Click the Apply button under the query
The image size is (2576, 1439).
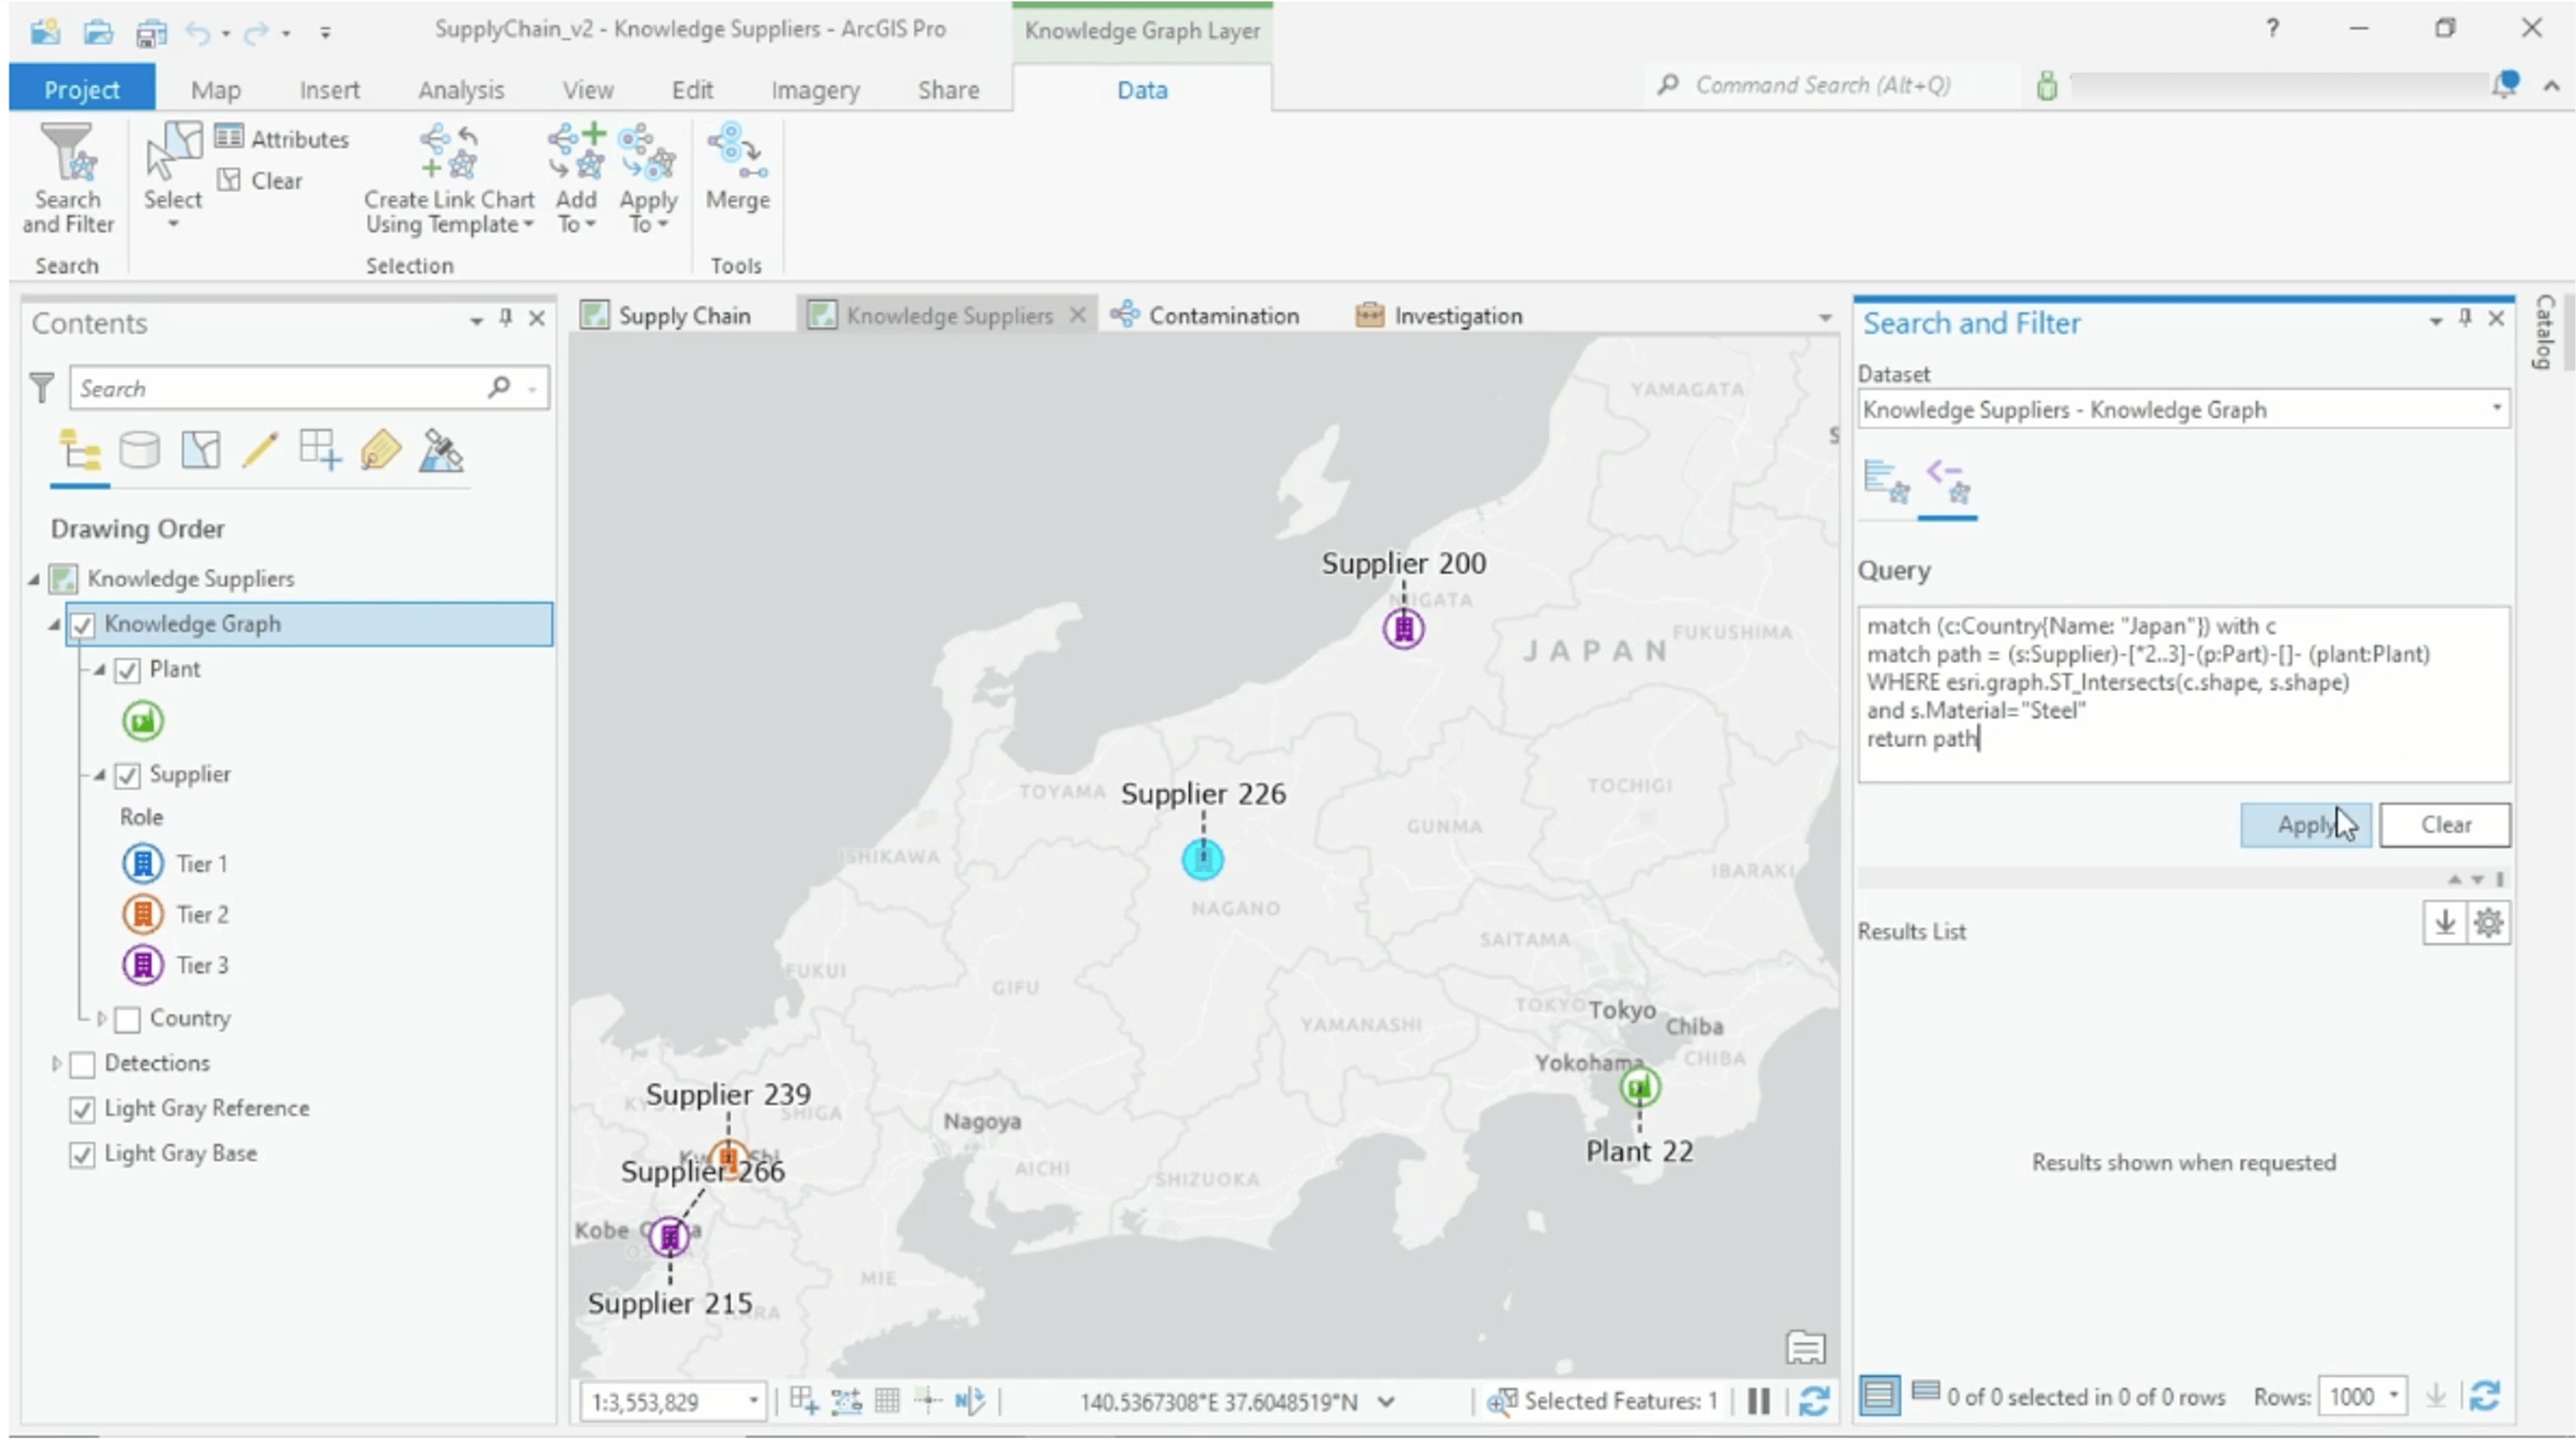(2305, 824)
